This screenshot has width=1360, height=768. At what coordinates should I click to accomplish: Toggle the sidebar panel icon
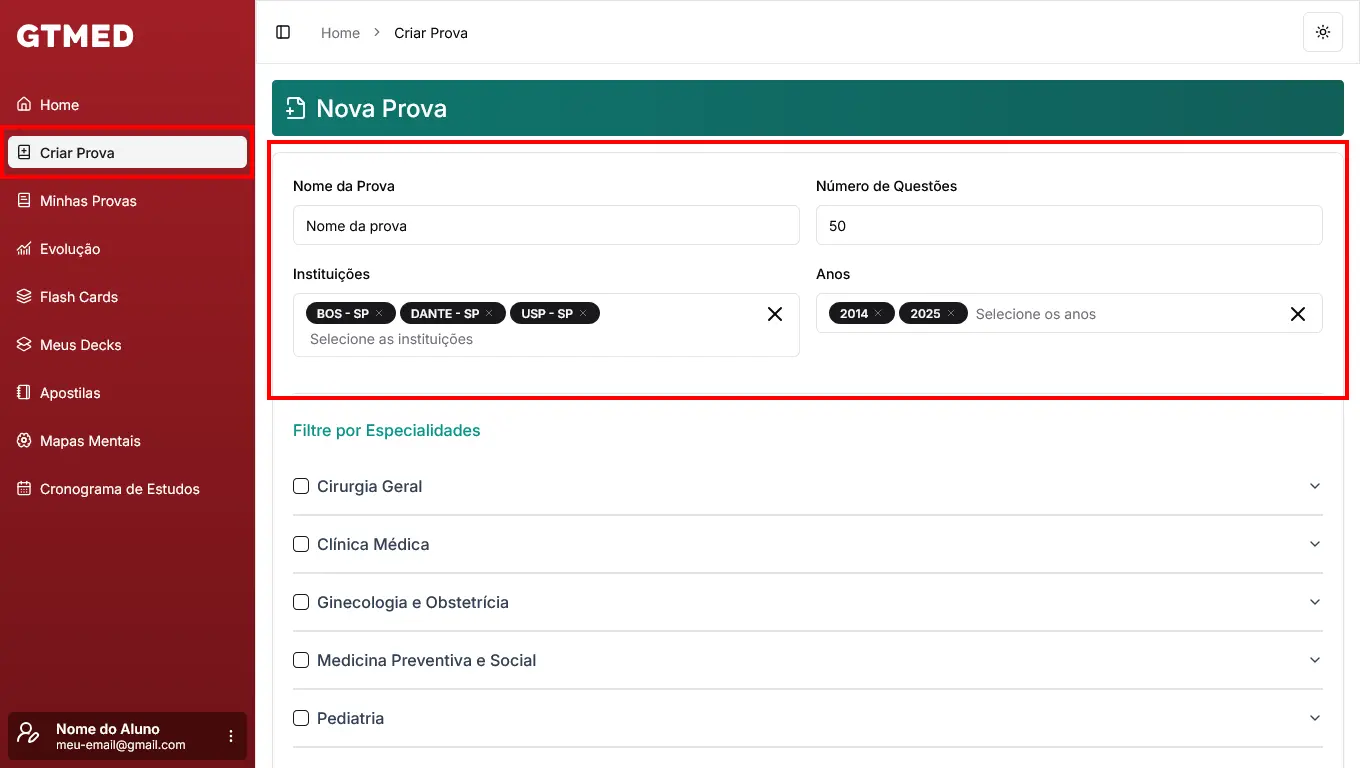click(283, 32)
